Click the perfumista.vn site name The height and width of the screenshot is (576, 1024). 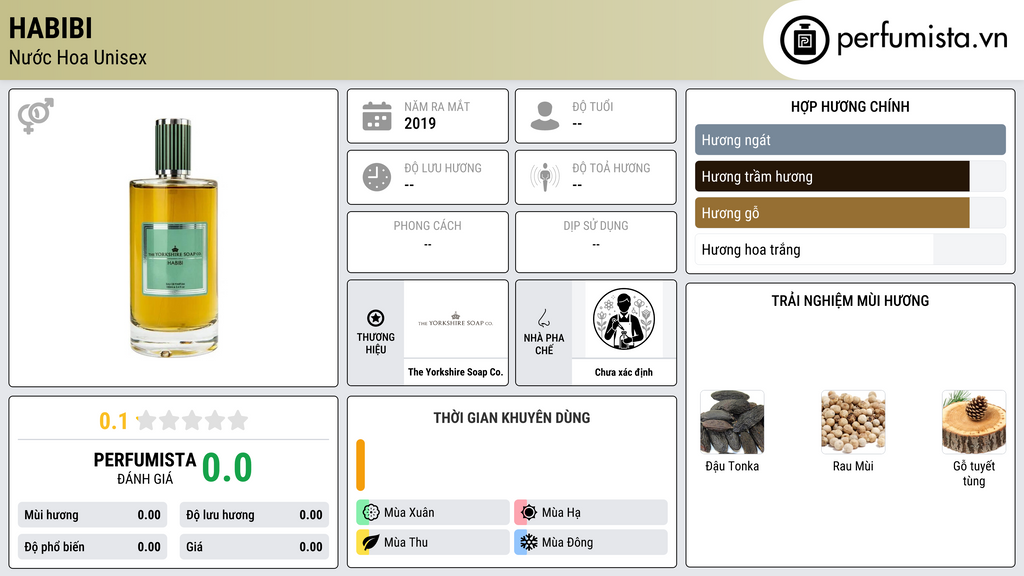(922, 38)
